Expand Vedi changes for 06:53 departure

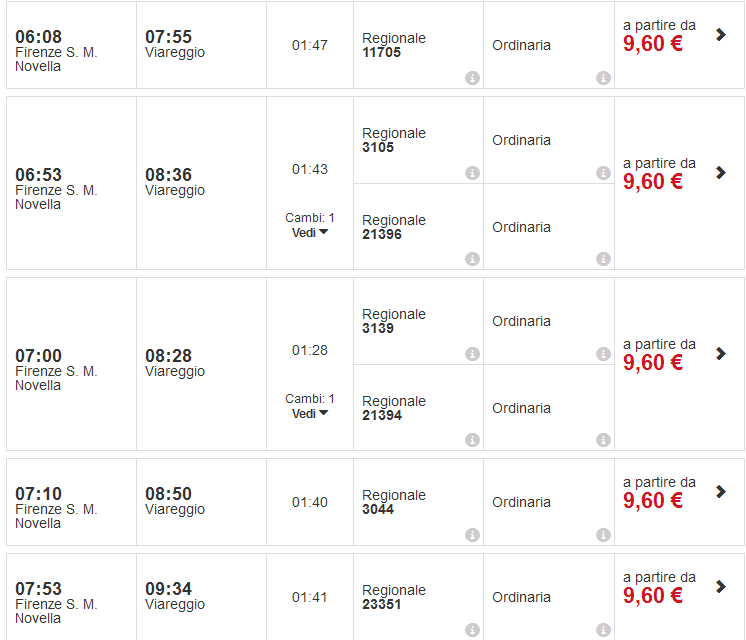point(310,232)
